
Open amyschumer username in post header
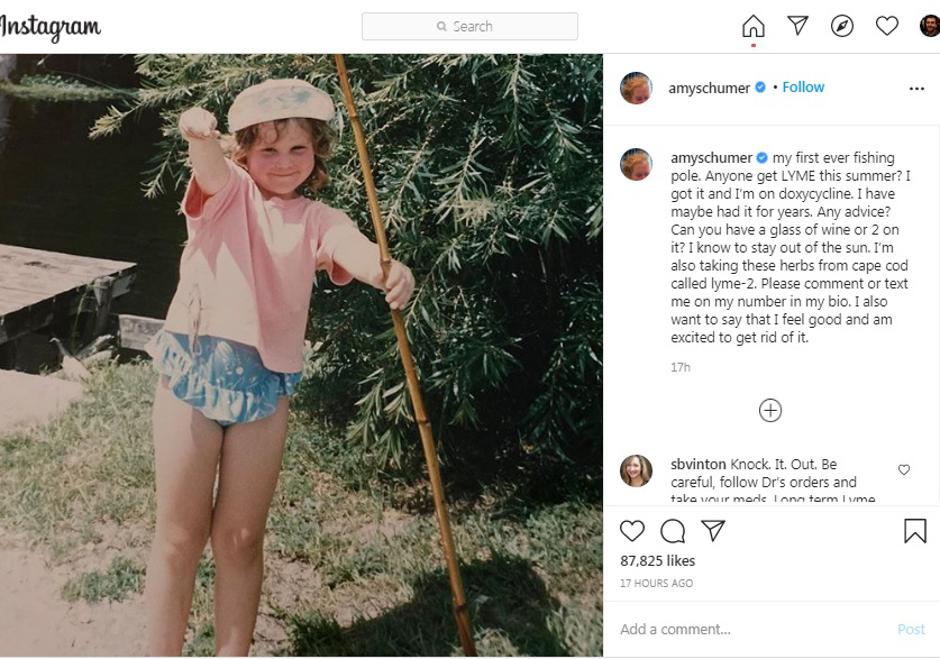709,88
